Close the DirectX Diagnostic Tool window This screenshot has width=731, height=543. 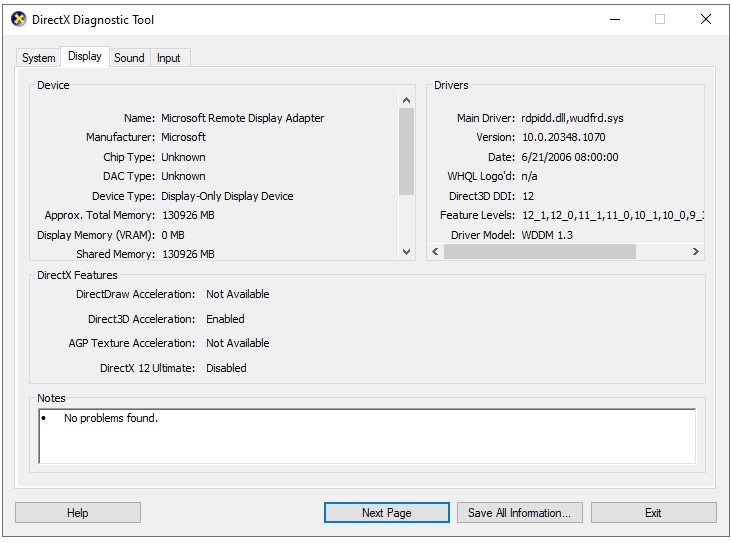click(706, 20)
